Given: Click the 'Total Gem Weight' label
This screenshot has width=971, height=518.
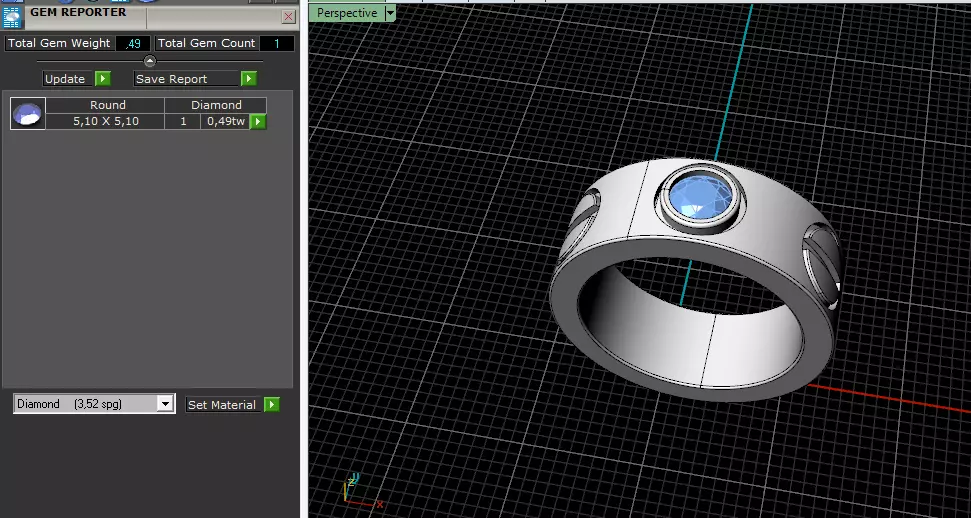Looking at the screenshot, I should [x=59, y=43].
